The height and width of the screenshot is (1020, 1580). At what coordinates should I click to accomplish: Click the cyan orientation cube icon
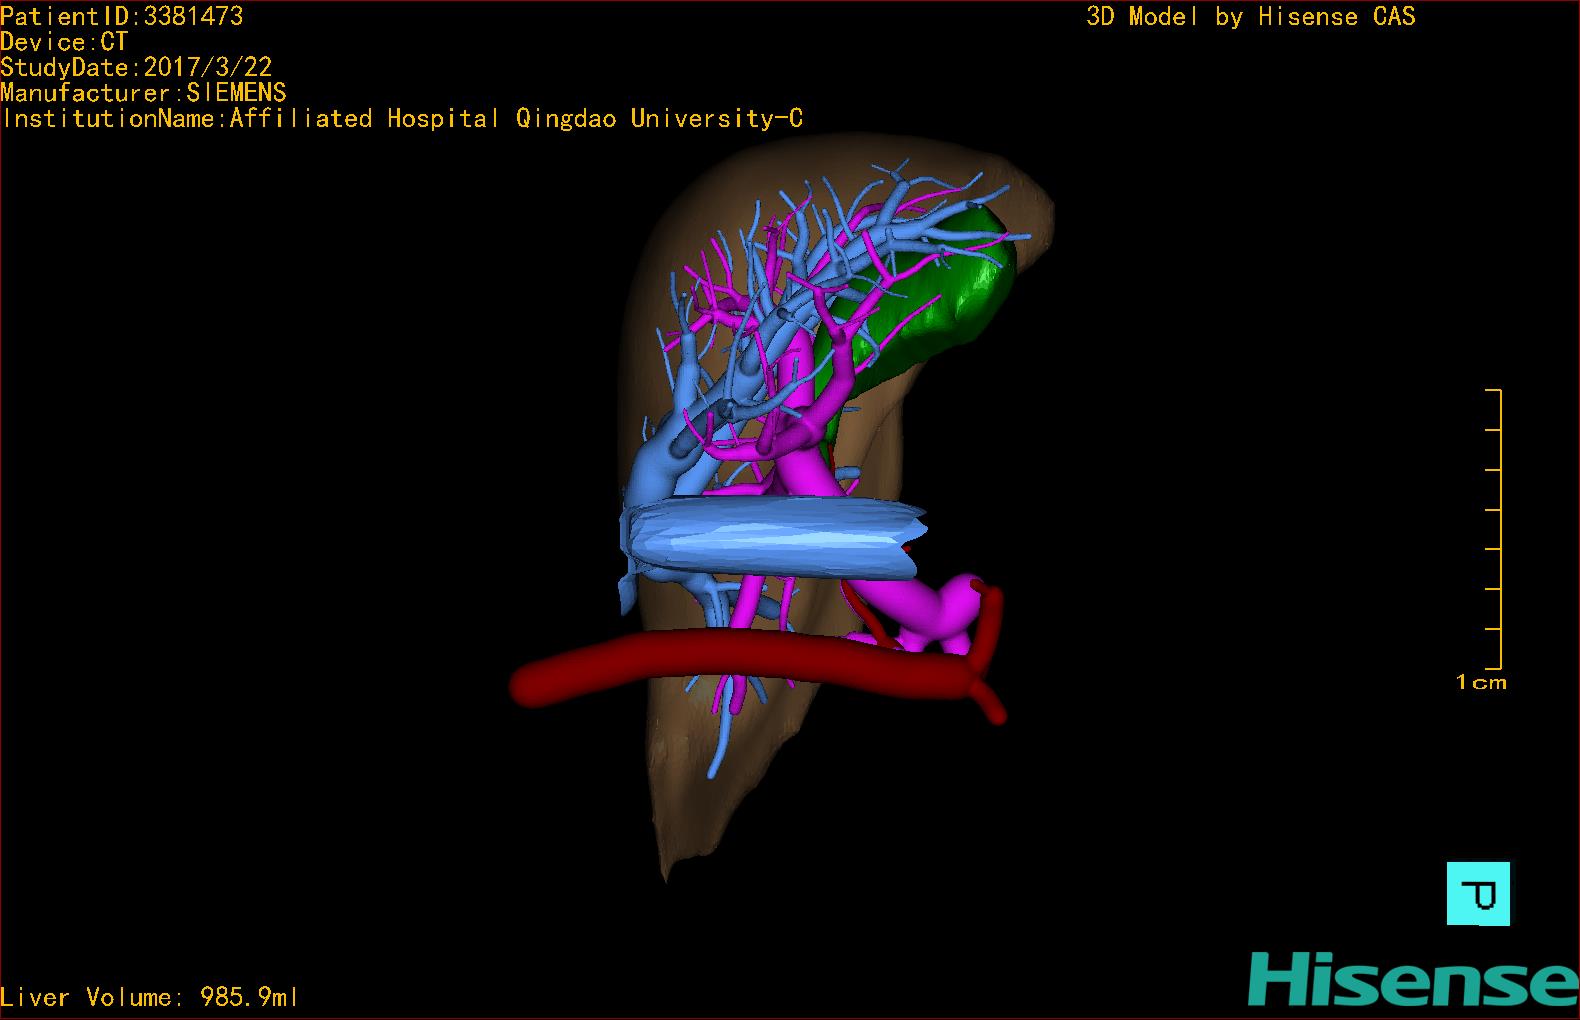click(x=1479, y=893)
